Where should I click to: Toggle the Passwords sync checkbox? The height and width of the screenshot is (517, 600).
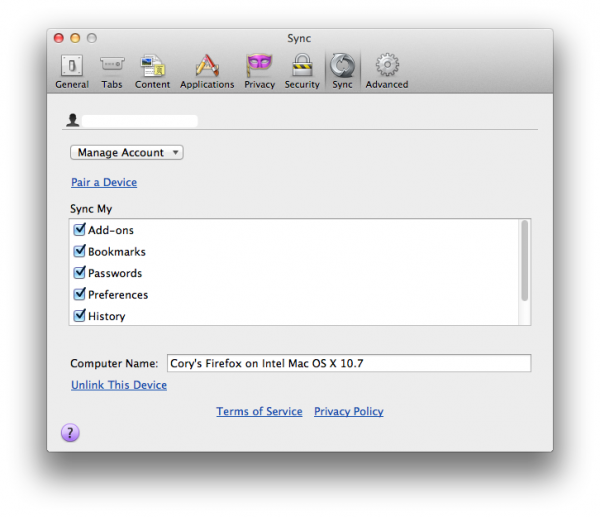point(80,273)
